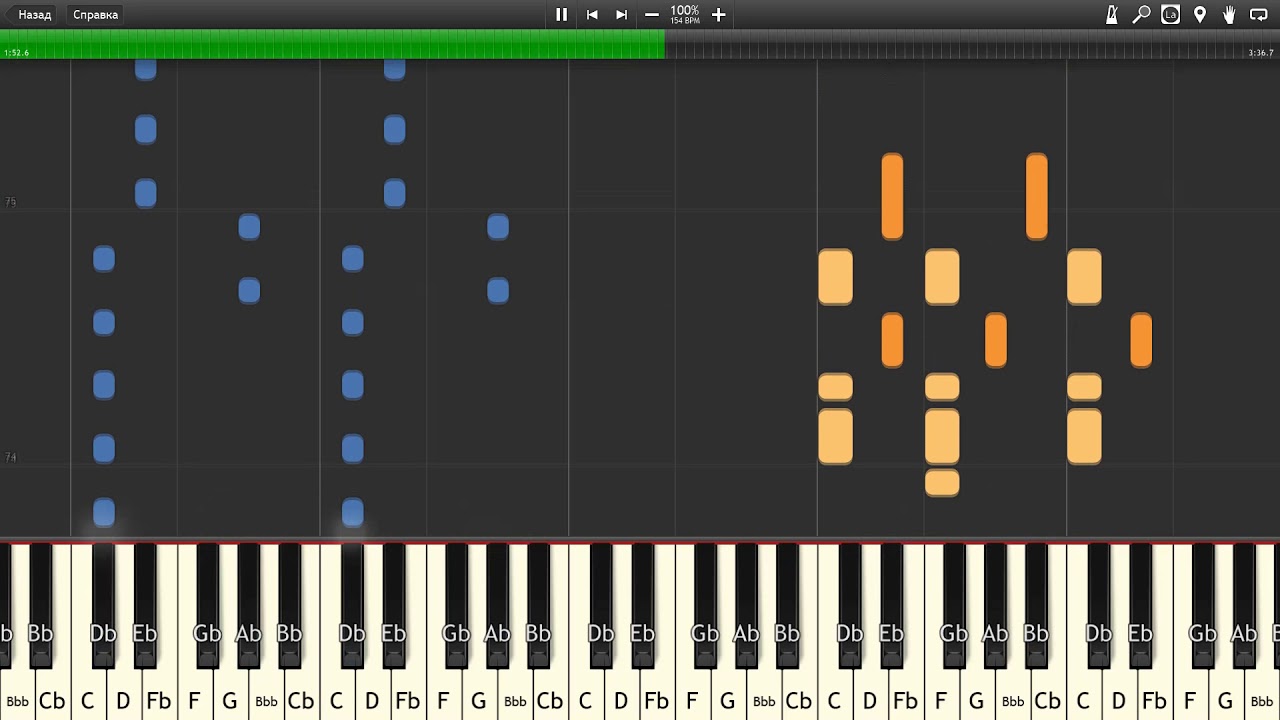Image resolution: width=1280 pixels, height=720 pixels.
Task: Pause the song playback
Action: [x=561, y=14]
